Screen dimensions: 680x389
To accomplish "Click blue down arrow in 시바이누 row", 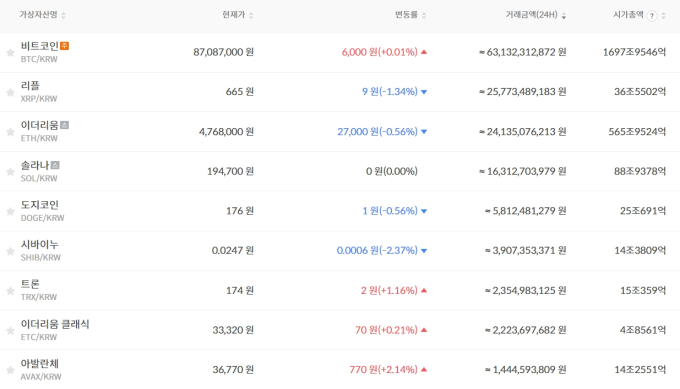I will pos(424,251).
